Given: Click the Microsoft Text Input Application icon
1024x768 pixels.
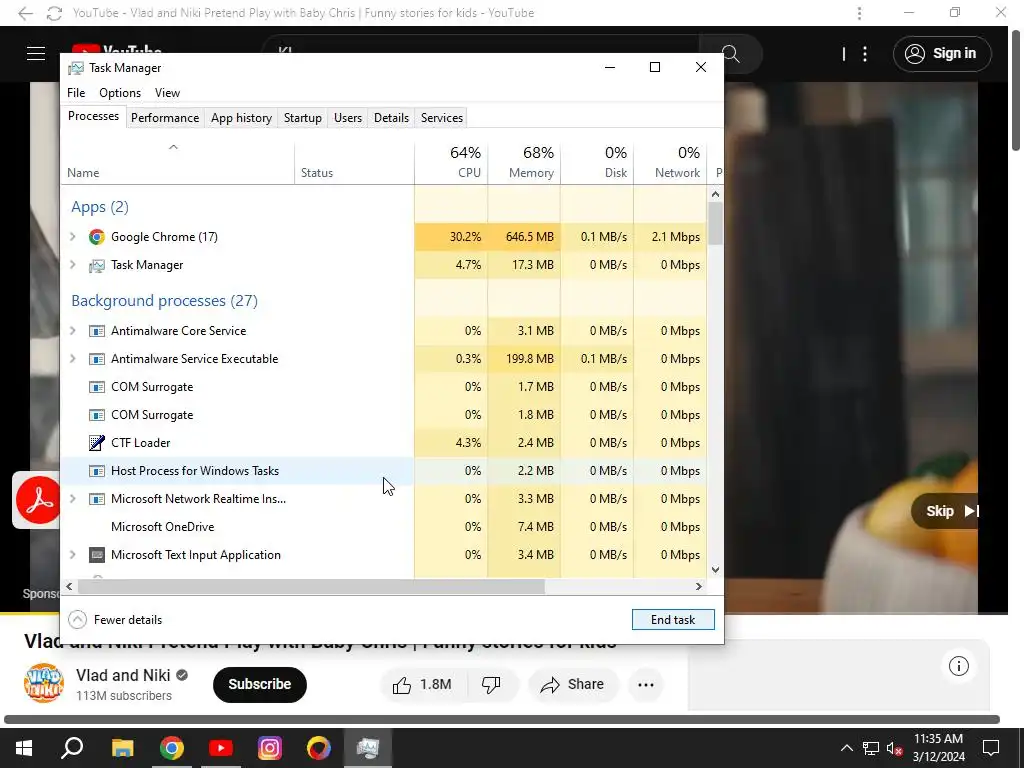Looking at the screenshot, I should click(x=97, y=555).
